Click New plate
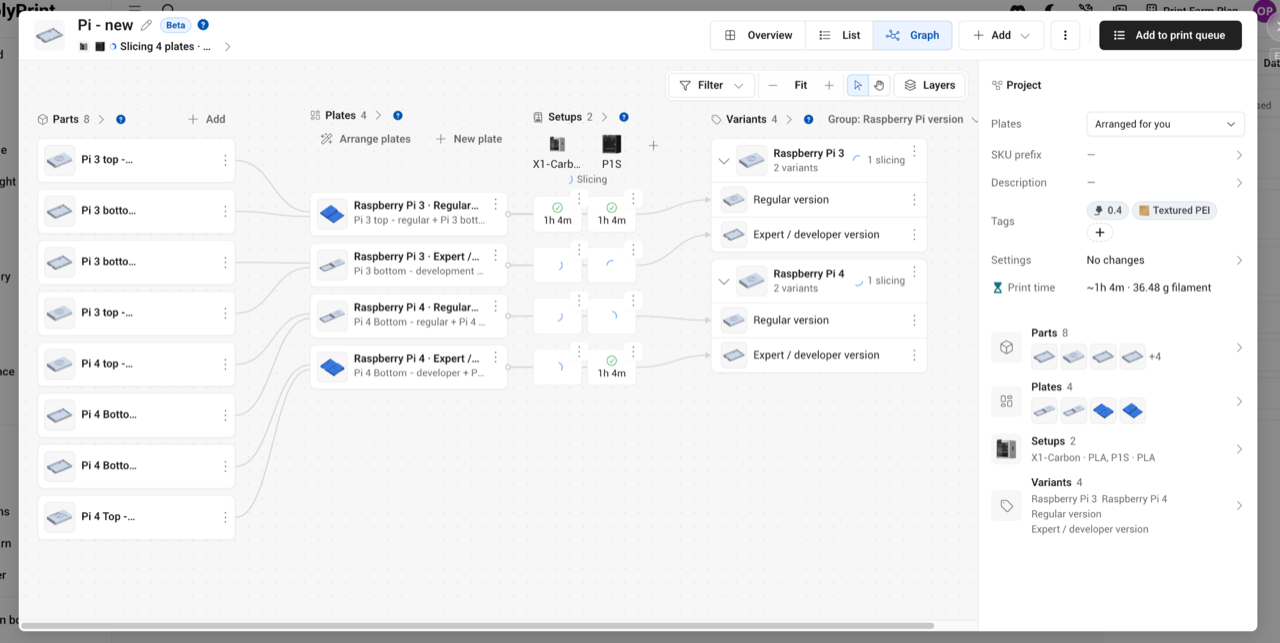This screenshot has width=1280, height=643. point(469,139)
